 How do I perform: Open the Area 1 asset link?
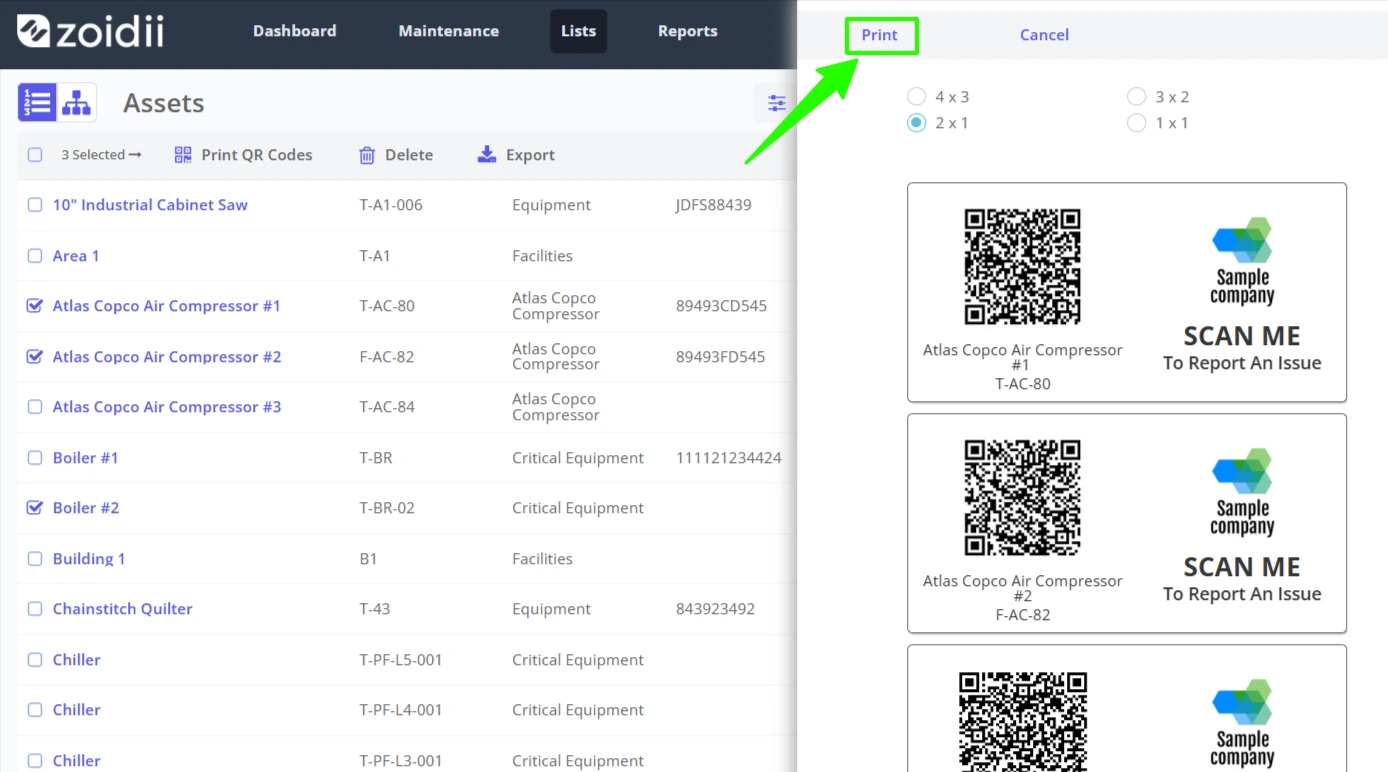(x=76, y=256)
